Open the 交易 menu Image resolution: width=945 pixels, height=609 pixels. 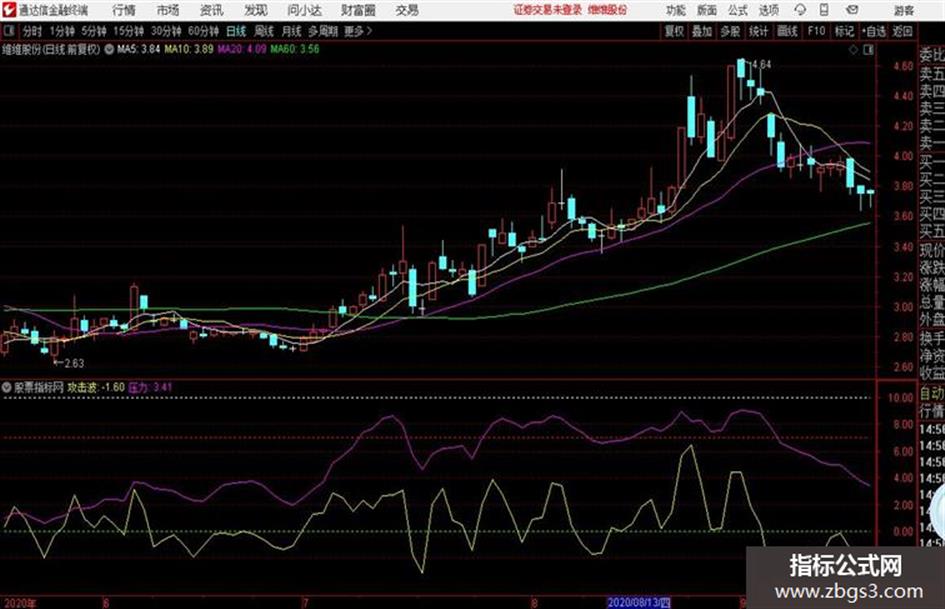[407, 10]
